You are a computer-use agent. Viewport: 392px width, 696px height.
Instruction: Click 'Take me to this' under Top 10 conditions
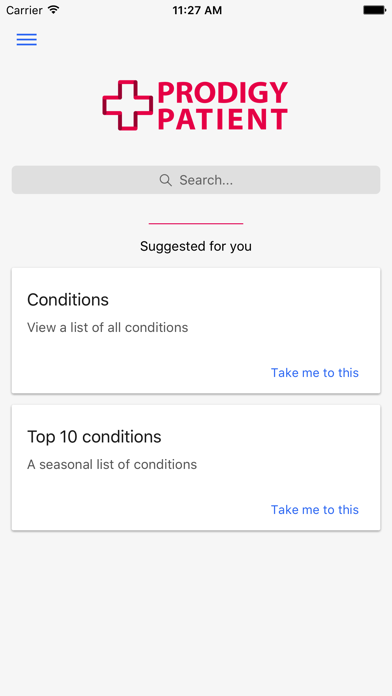click(315, 510)
